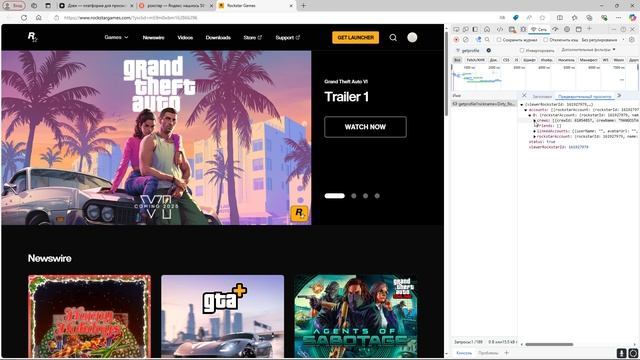Click the GET LAUNCHER button
This screenshot has width=640, height=360.
(x=356, y=38)
